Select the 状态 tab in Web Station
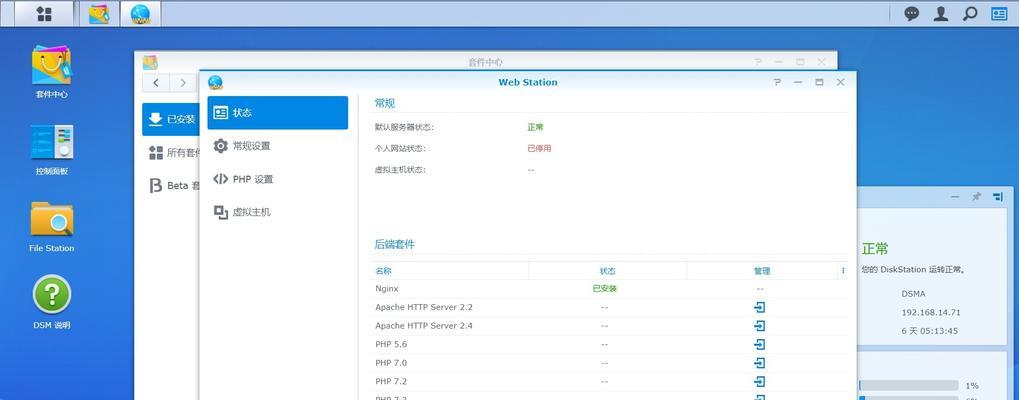 click(277, 112)
